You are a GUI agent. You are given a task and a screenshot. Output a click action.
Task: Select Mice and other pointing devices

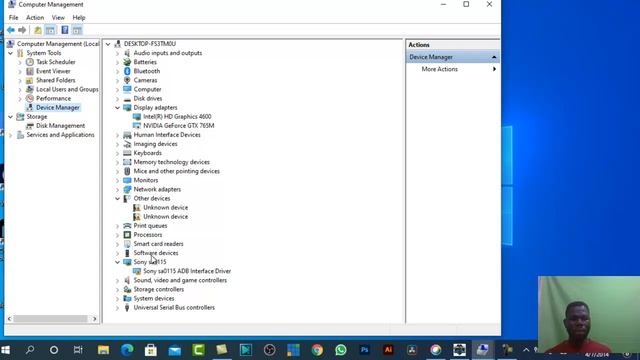click(177, 171)
